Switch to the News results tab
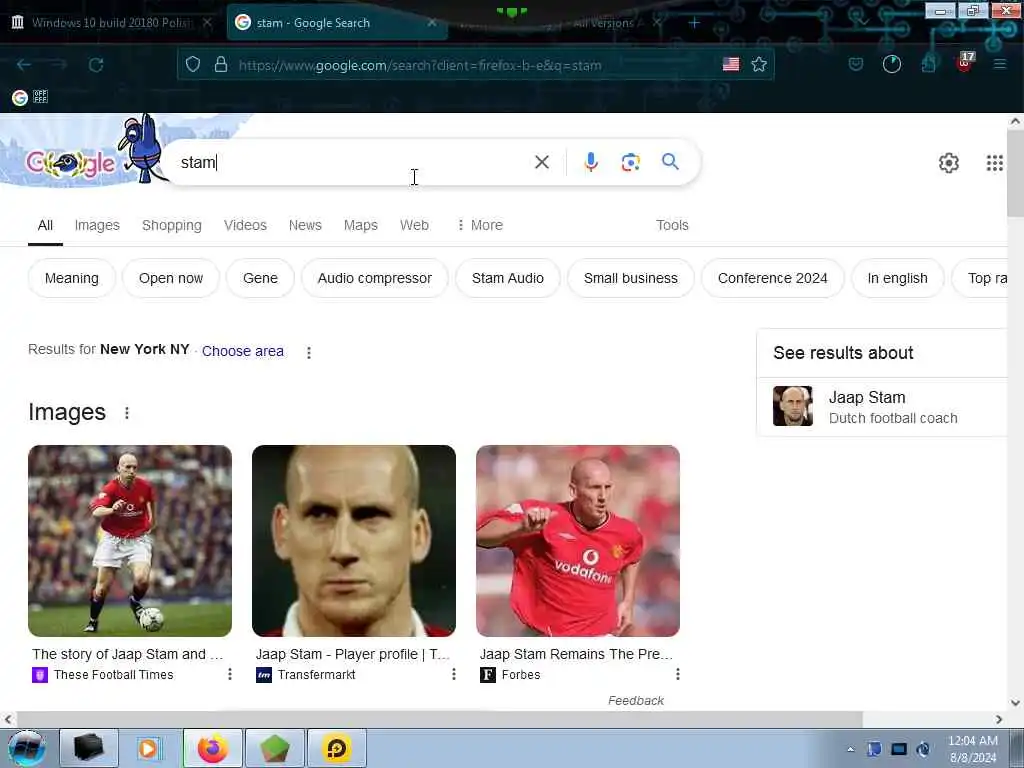This screenshot has width=1024, height=768. tap(305, 225)
